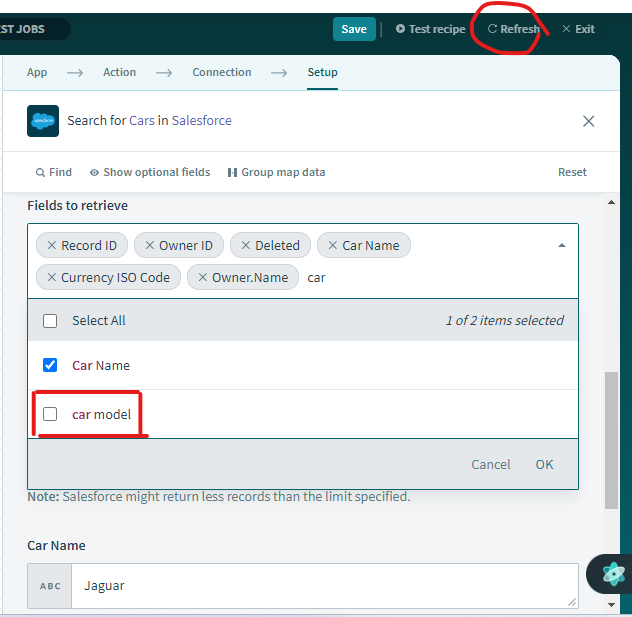Click the Find search tool
The image size is (632, 617).
coord(54,172)
